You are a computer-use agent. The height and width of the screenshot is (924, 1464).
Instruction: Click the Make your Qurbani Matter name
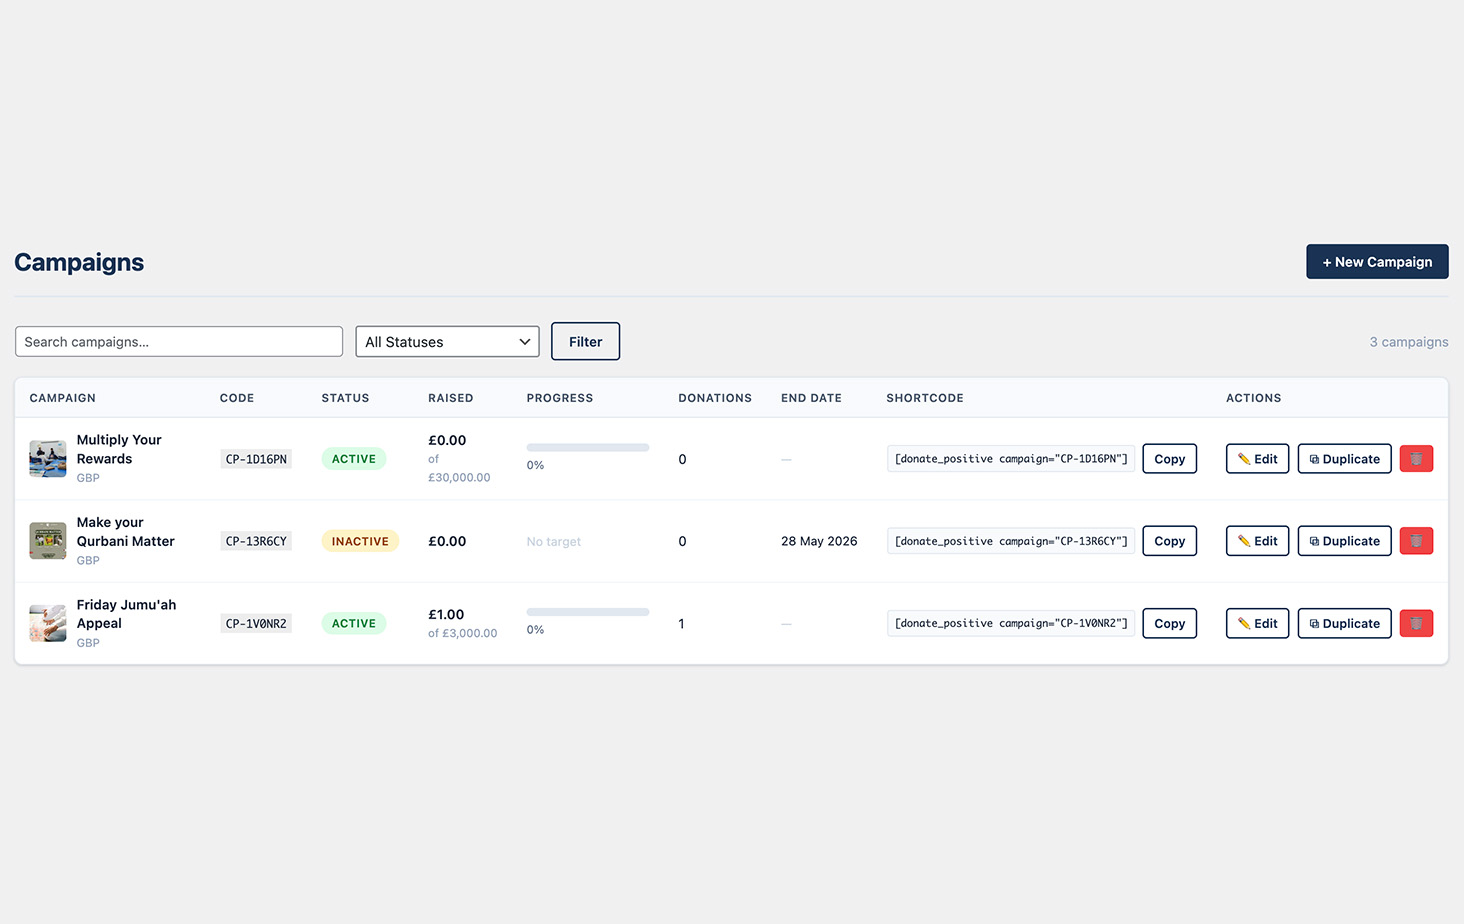tap(126, 531)
